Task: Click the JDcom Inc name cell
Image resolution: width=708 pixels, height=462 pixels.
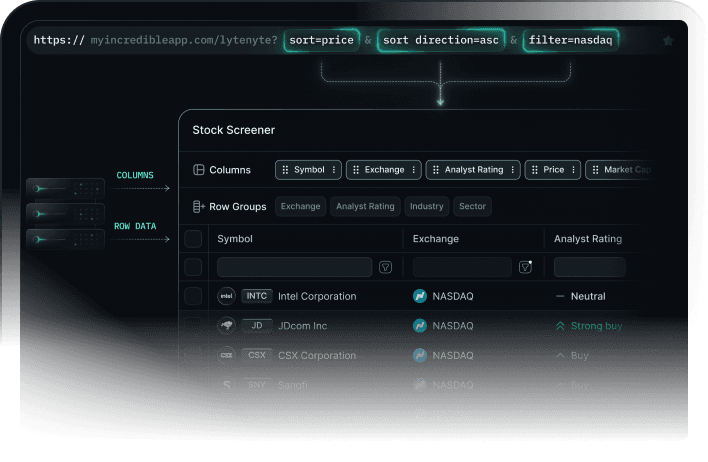Action: coord(303,326)
